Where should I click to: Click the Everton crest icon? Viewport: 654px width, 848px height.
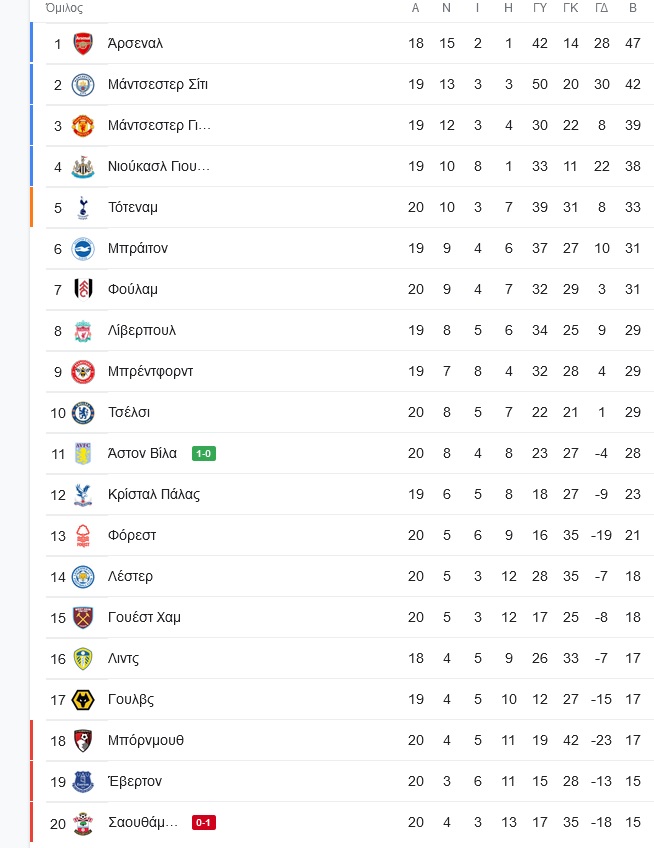[x=83, y=782]
